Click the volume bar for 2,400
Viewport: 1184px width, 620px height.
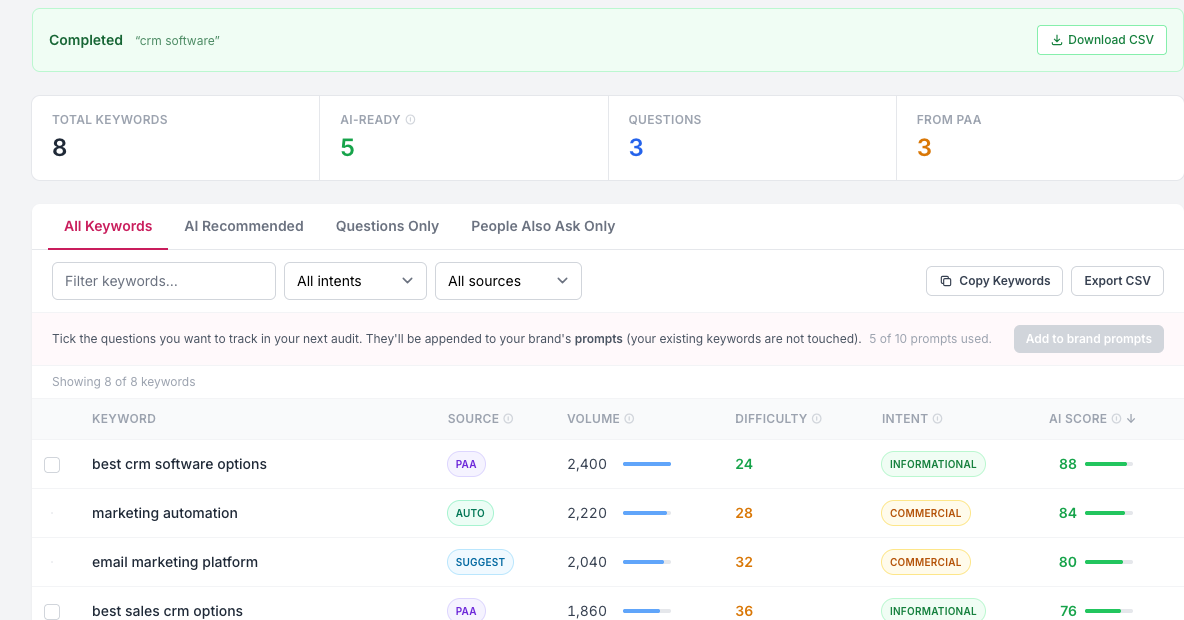click(647, 464)
